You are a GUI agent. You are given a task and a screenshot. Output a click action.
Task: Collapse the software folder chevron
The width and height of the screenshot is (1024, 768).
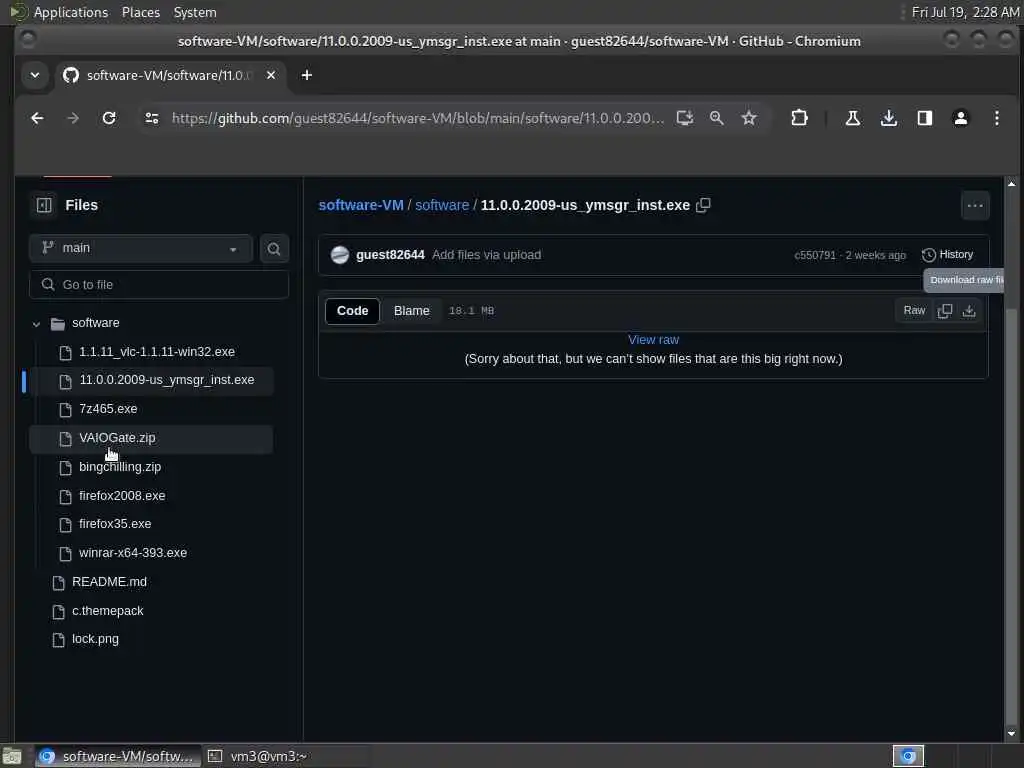[x=37, y=324]
